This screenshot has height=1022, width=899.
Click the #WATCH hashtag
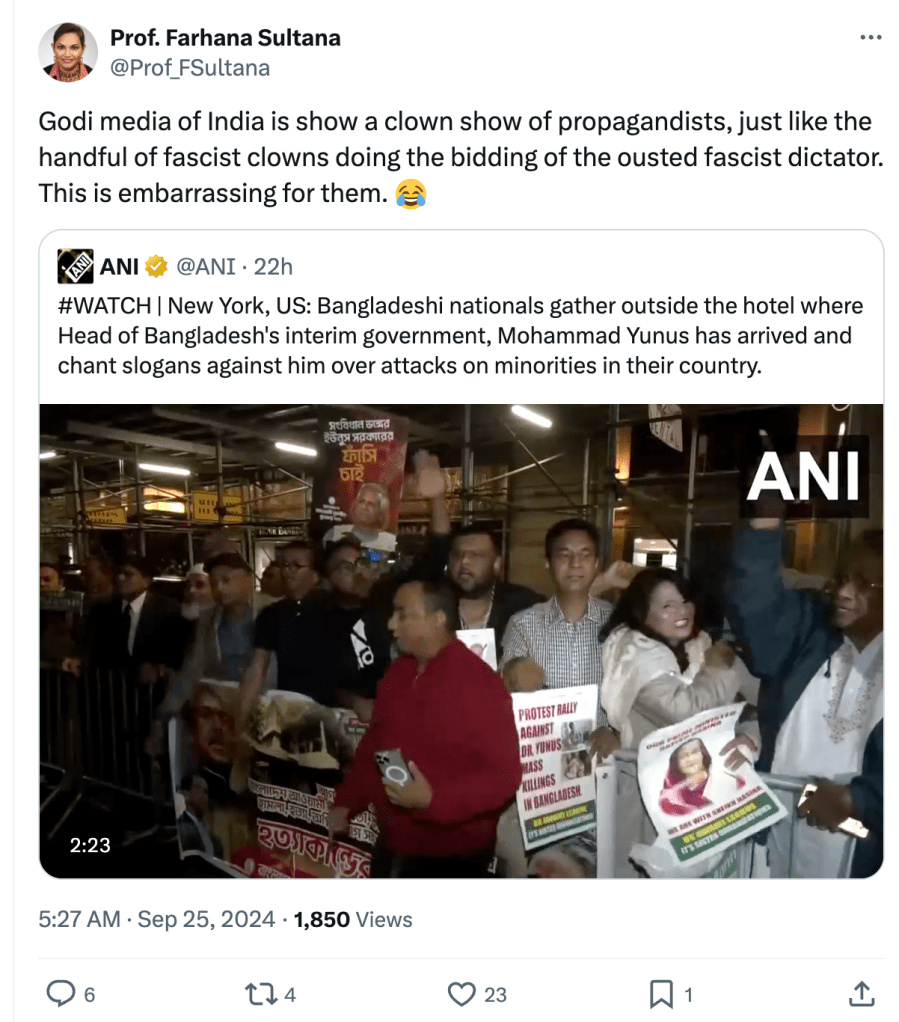pyautogui.click(x=104, y=306)
